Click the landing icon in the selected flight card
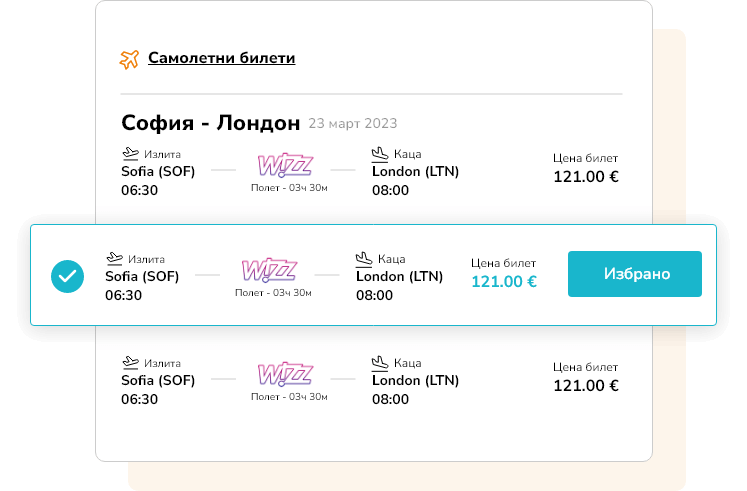Screen dimensions: 747x491 pos(363,258)
